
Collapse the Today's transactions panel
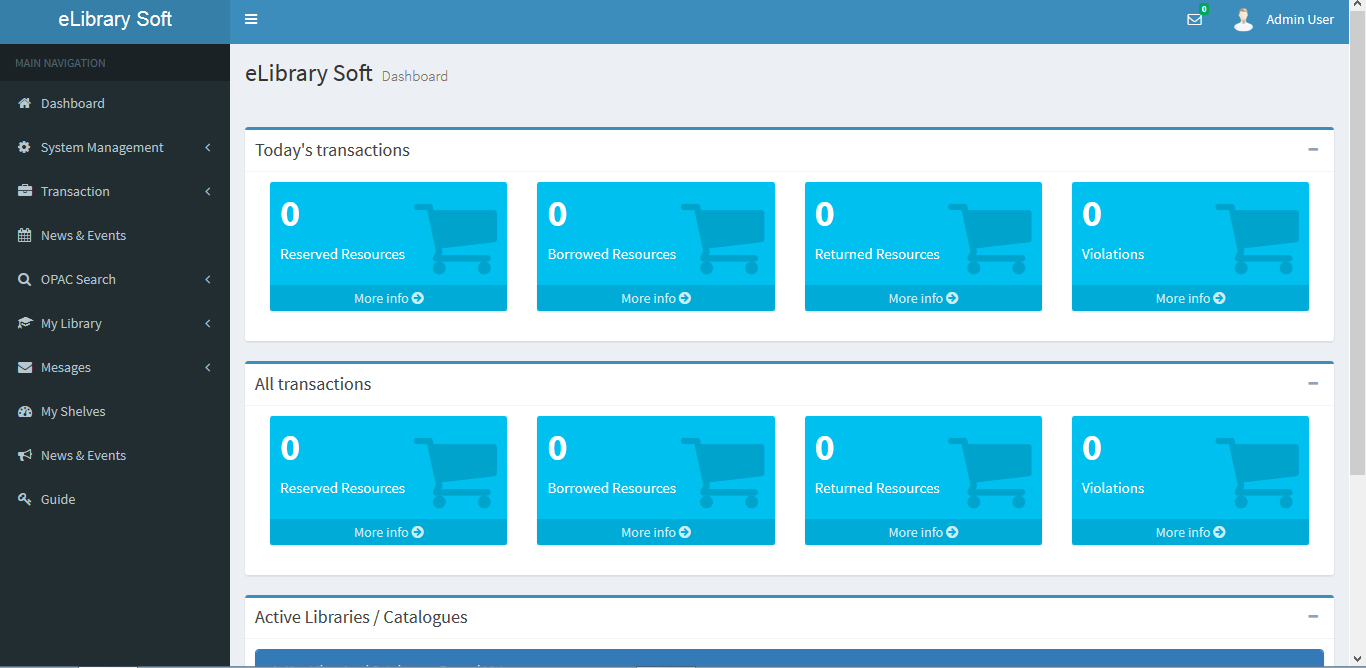(1313, 149)
